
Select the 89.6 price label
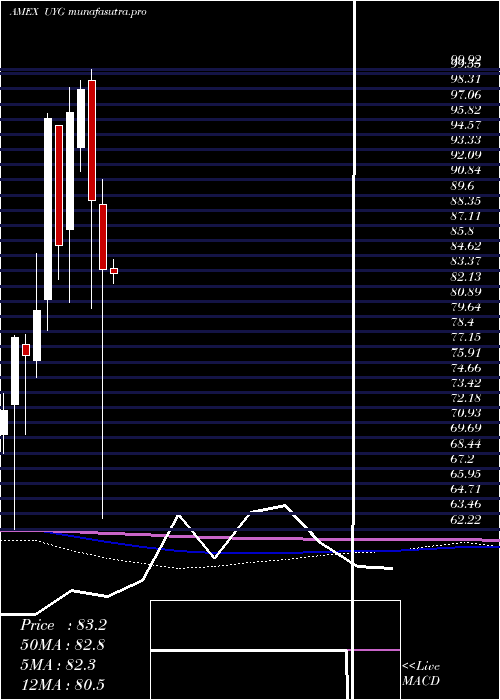(x=462, y=186)
